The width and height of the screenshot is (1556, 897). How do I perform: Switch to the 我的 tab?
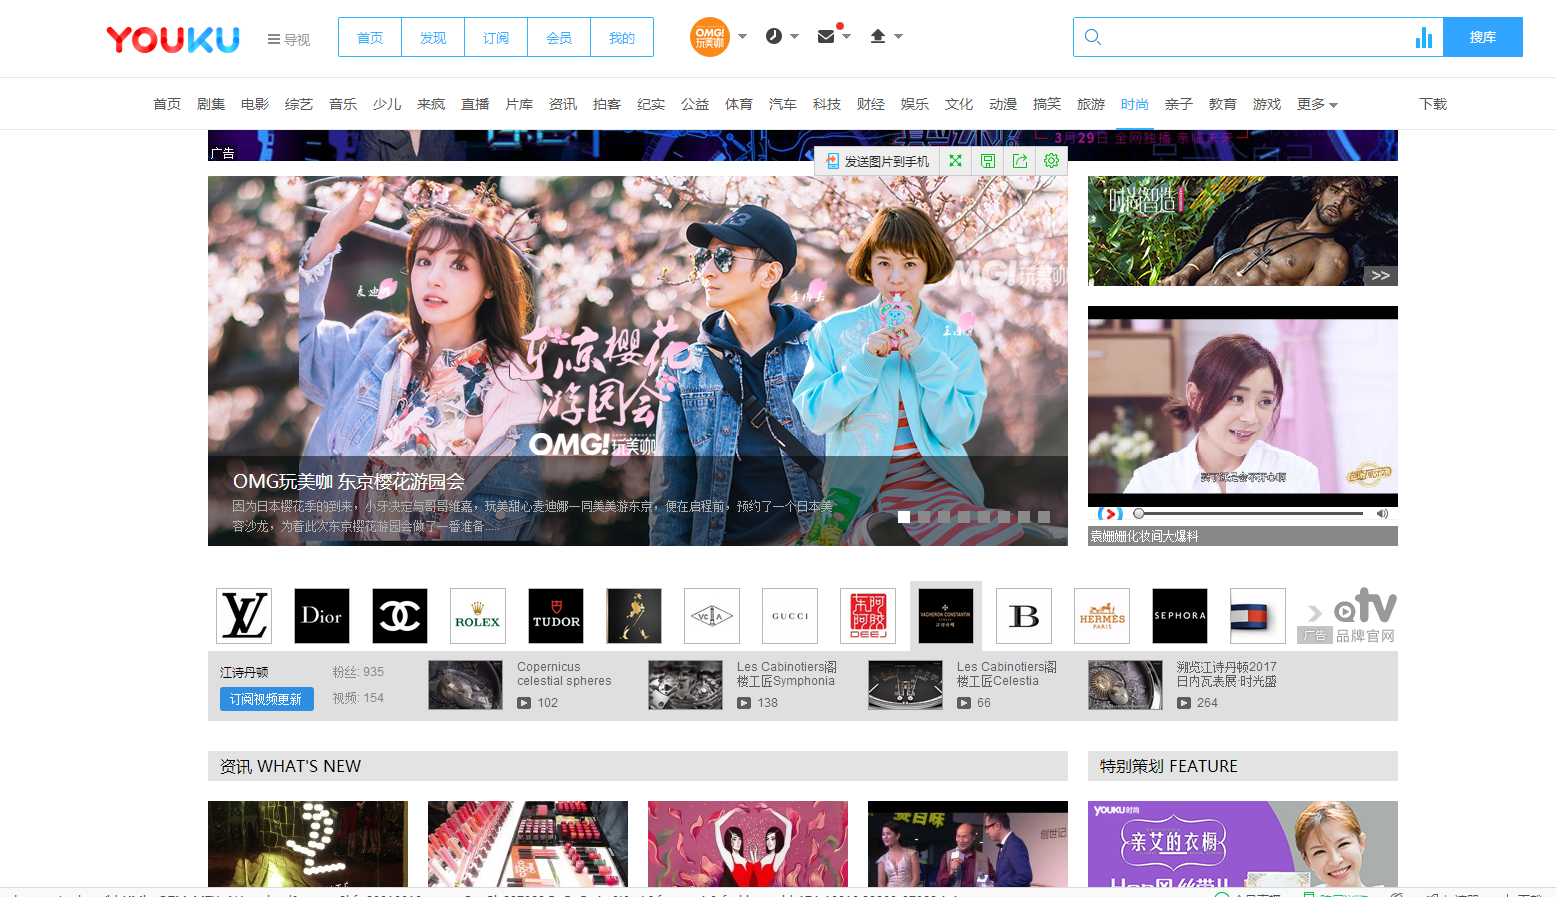pos(622,37)
